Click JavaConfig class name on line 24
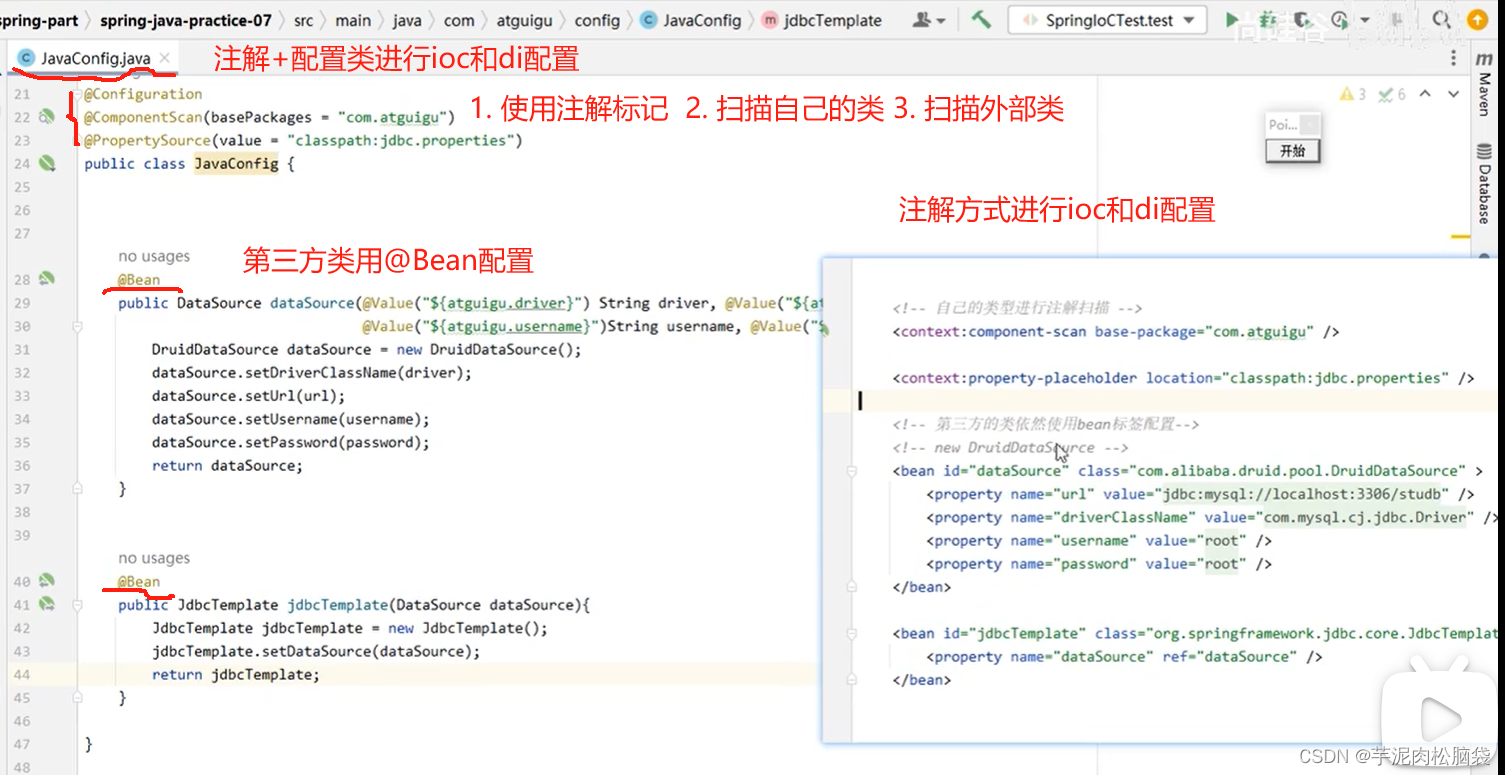 [x=237, y=163]
